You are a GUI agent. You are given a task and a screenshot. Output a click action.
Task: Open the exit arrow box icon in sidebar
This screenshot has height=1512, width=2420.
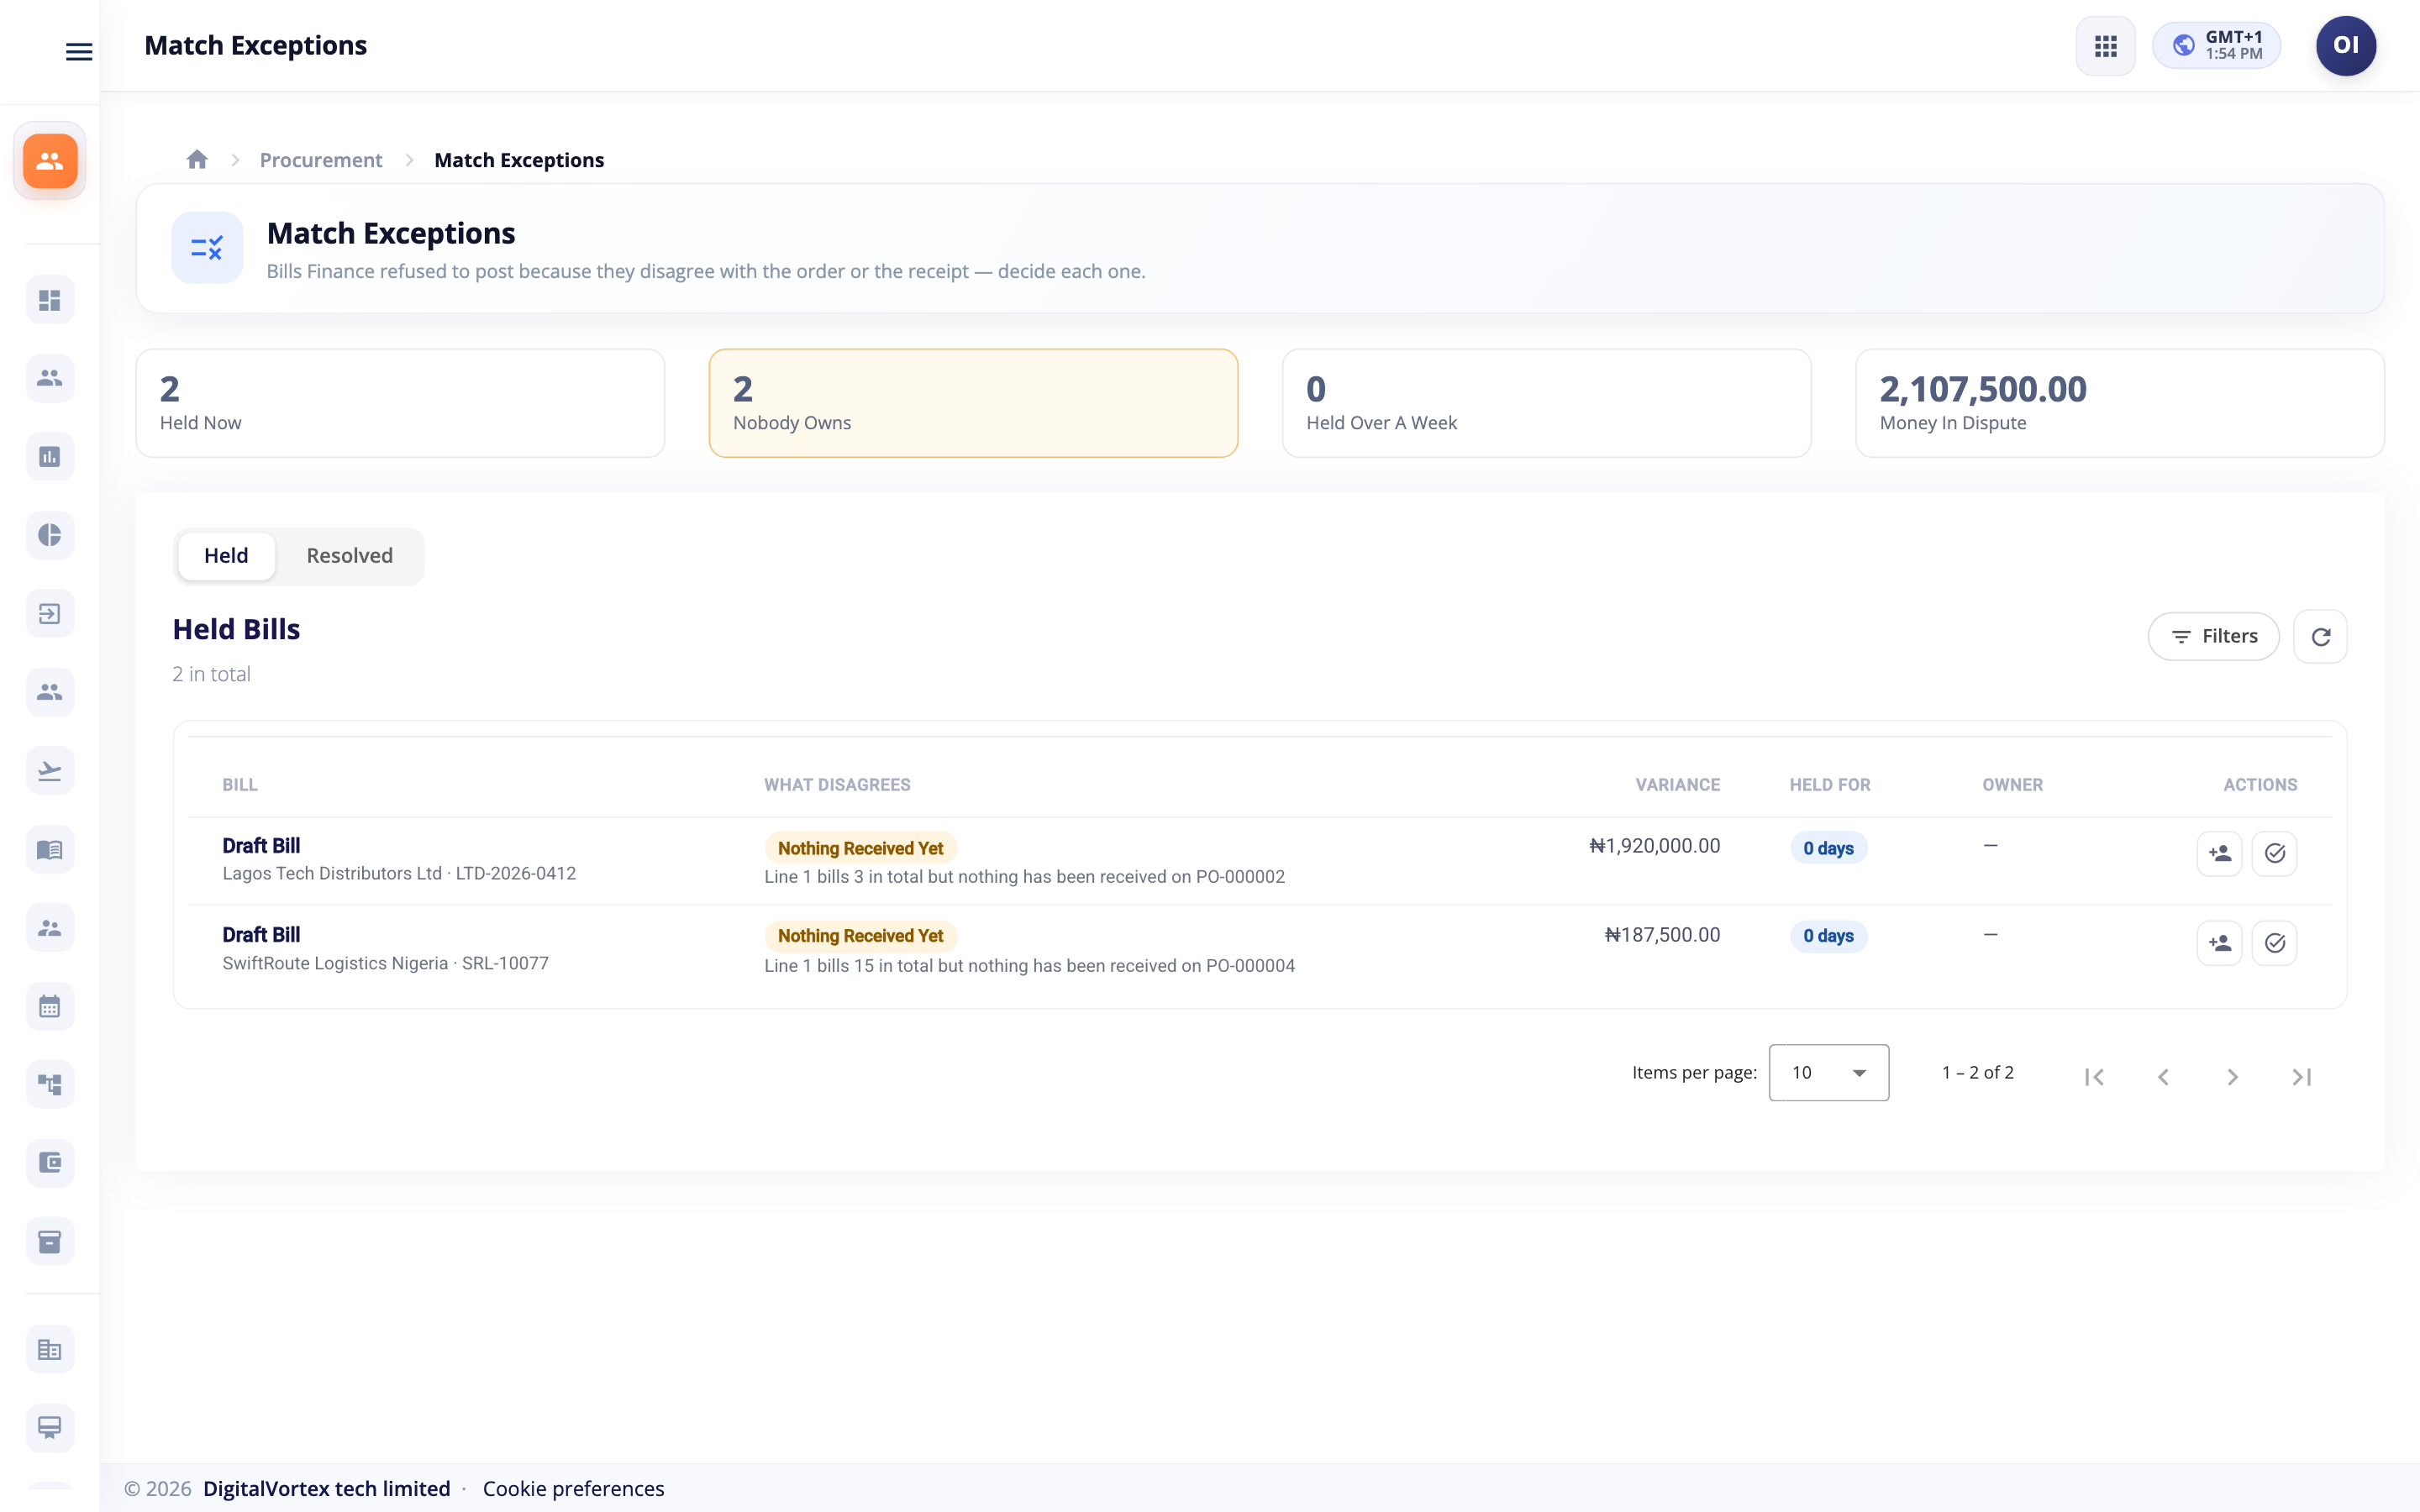[x=50, y=614]
